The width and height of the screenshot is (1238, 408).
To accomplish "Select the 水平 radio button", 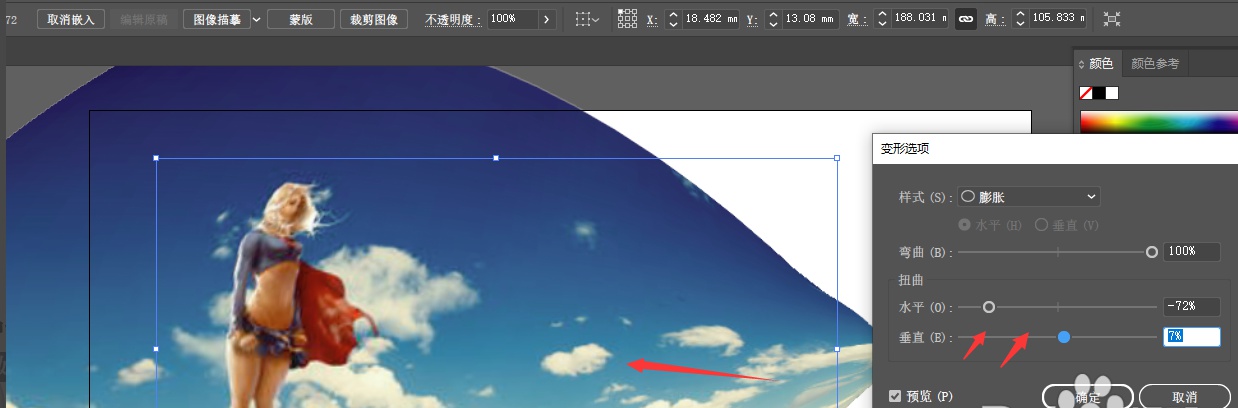I will (964, 225).
